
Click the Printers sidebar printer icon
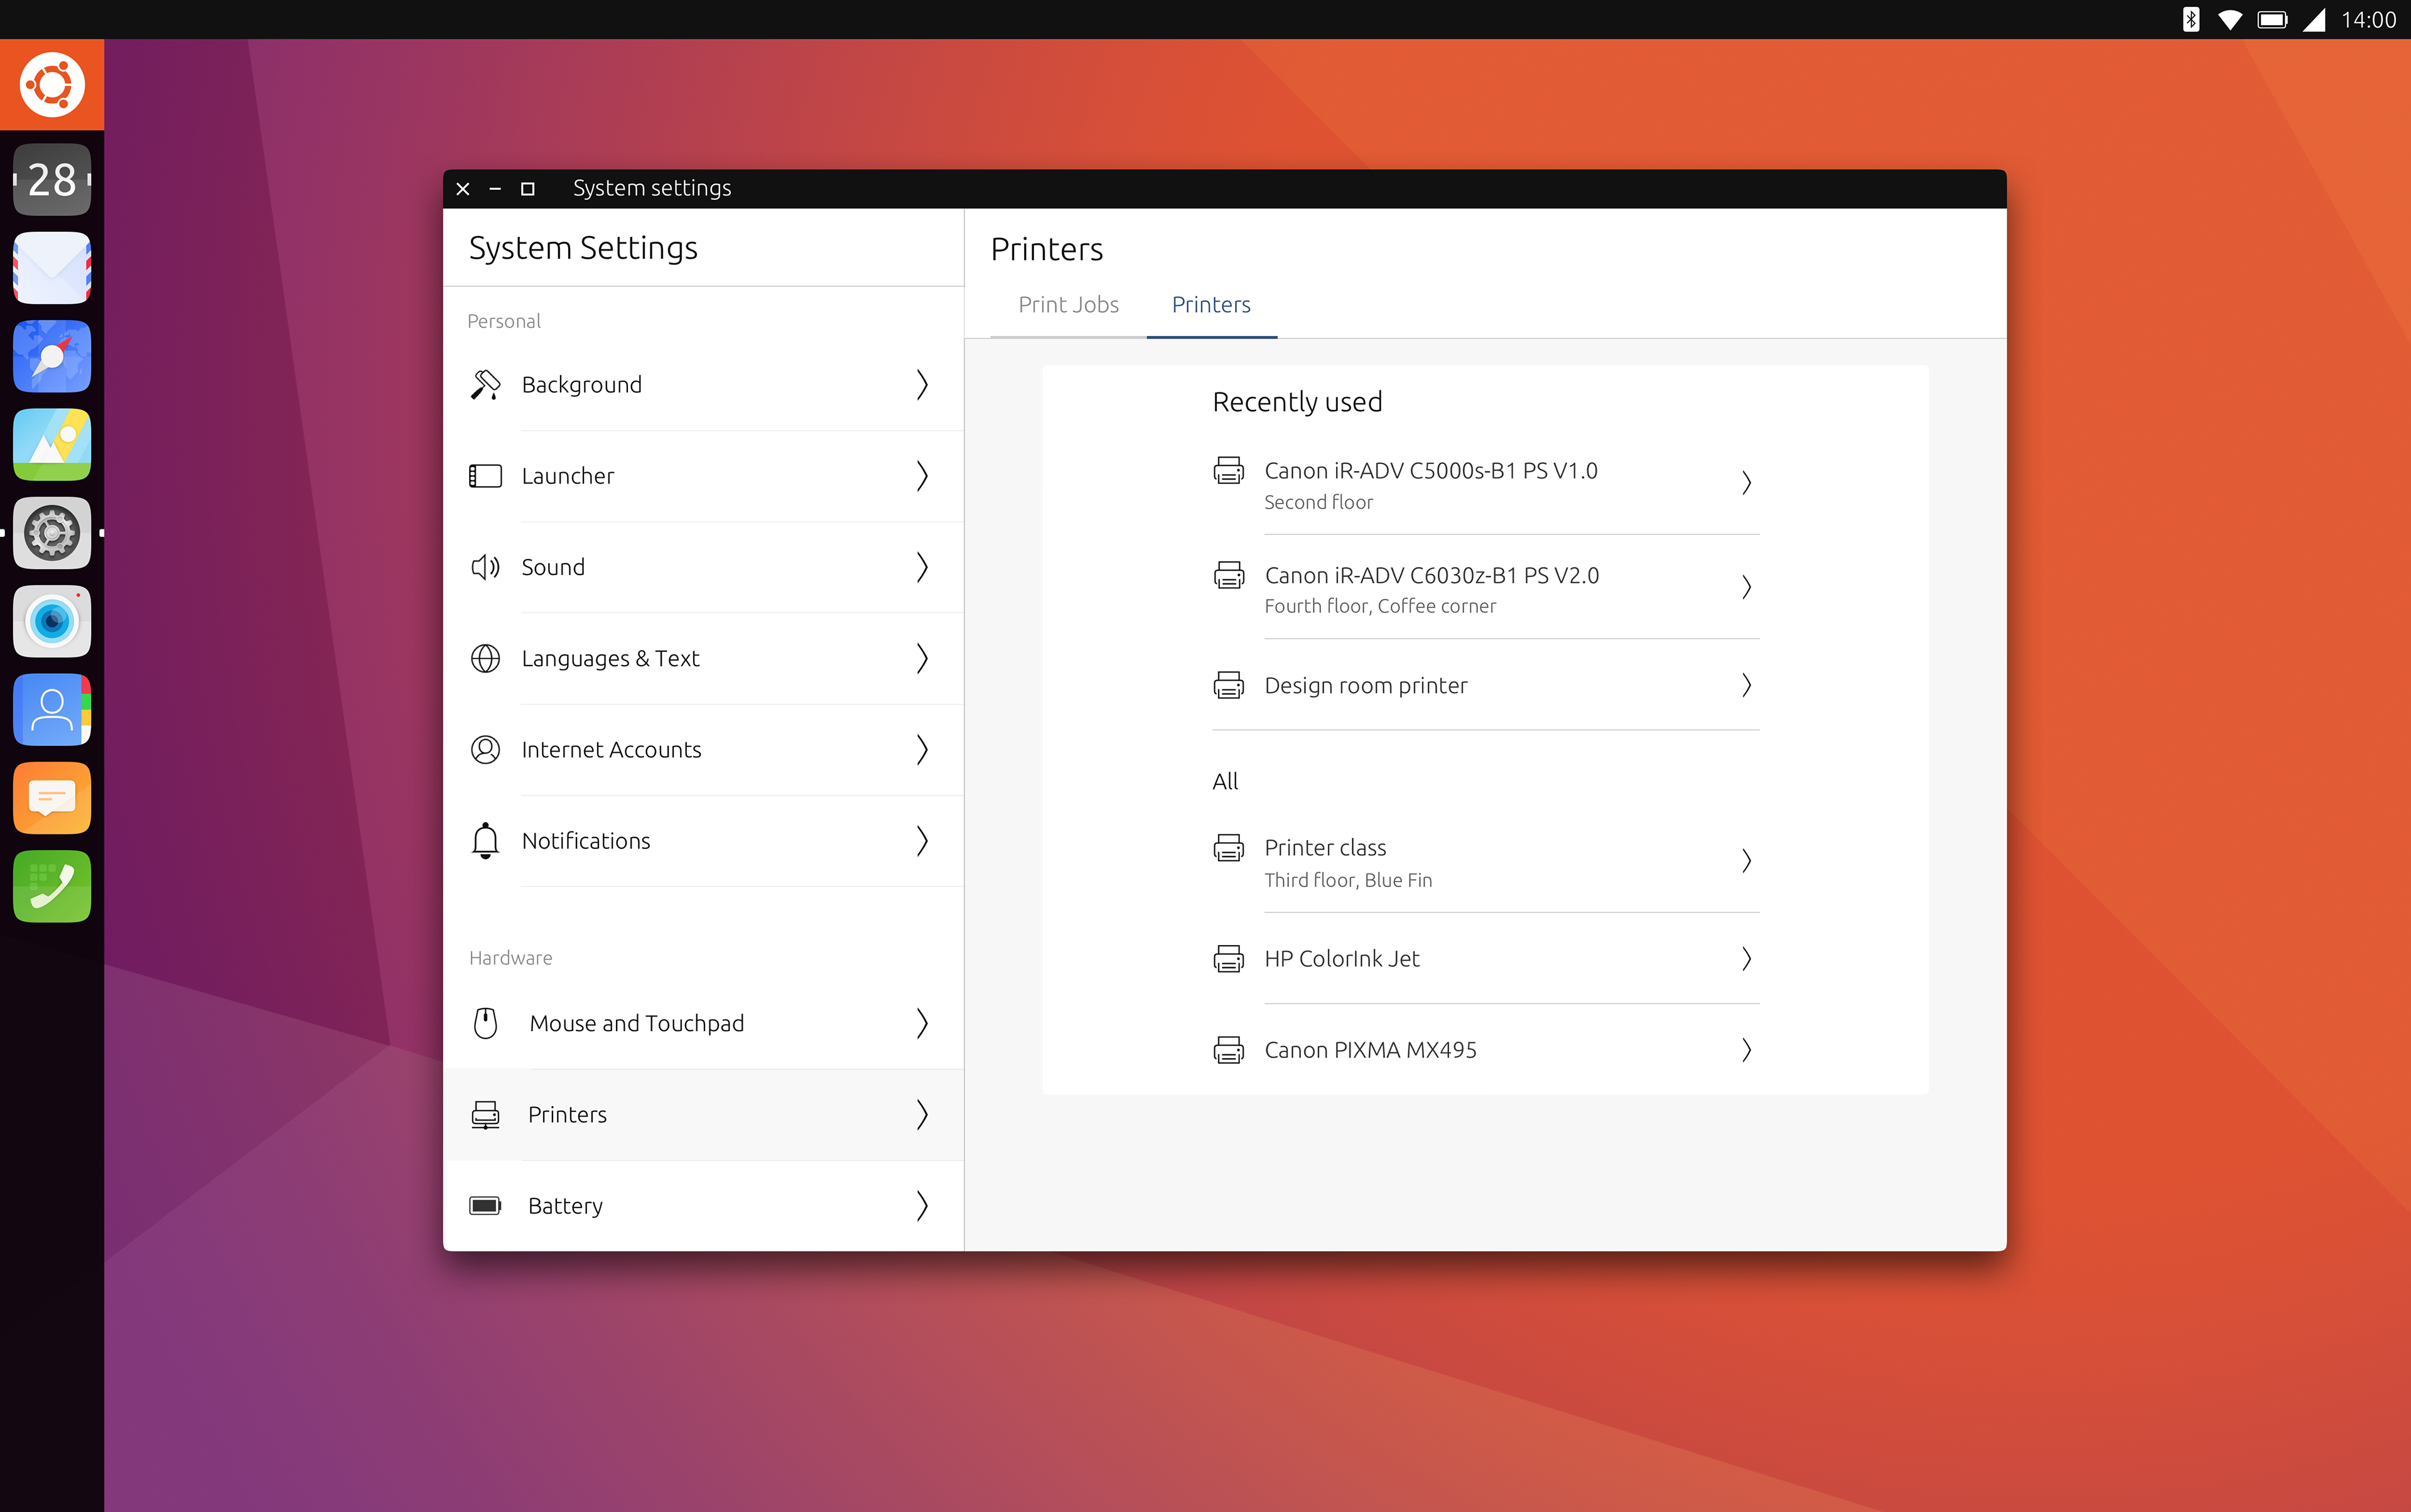pyautogui.click(x=485, y=1114)
